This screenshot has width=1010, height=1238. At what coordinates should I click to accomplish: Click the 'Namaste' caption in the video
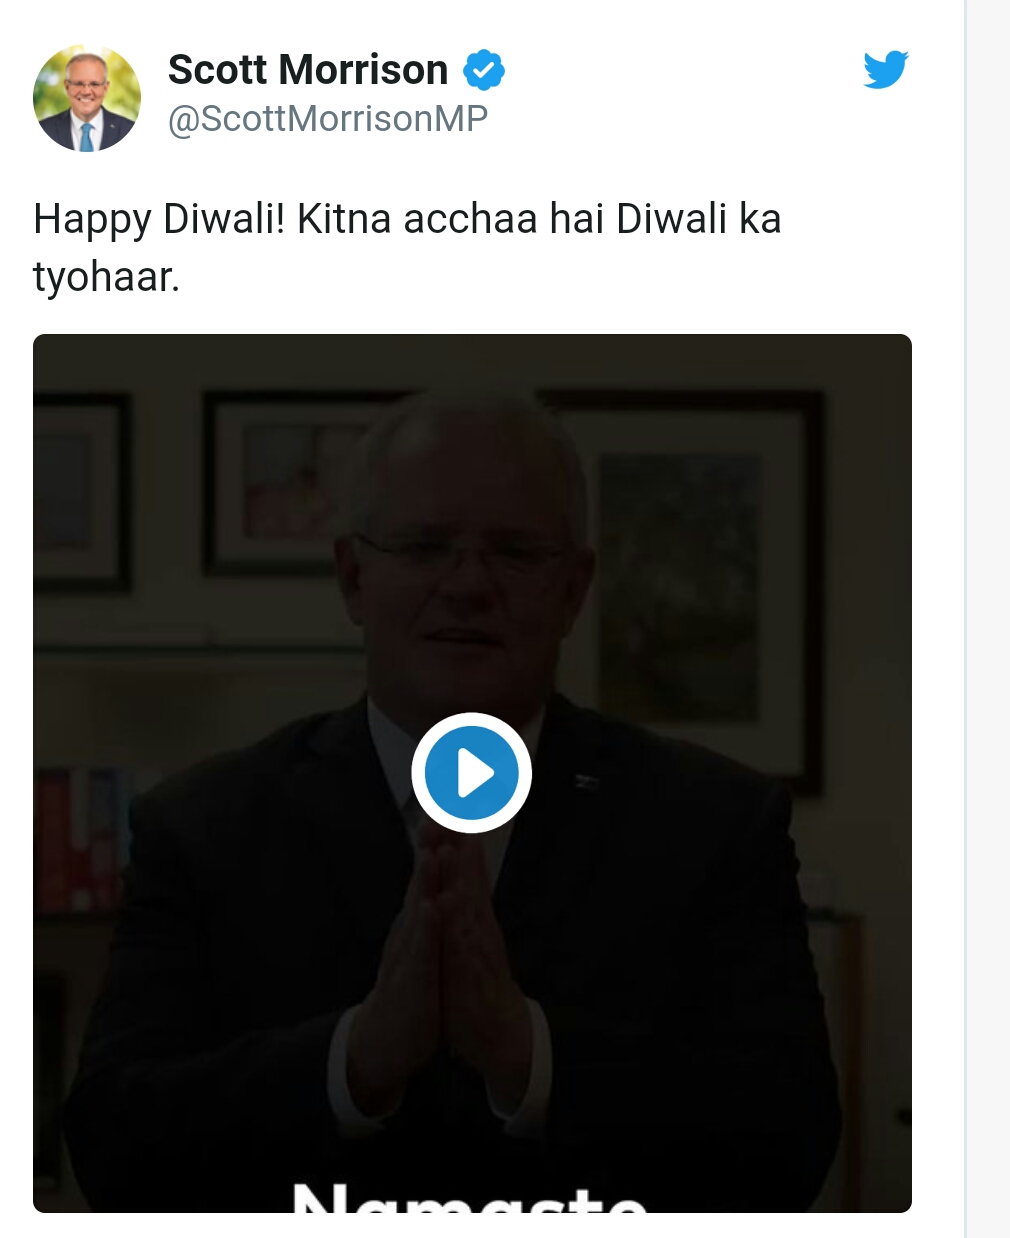[470, 1198]
